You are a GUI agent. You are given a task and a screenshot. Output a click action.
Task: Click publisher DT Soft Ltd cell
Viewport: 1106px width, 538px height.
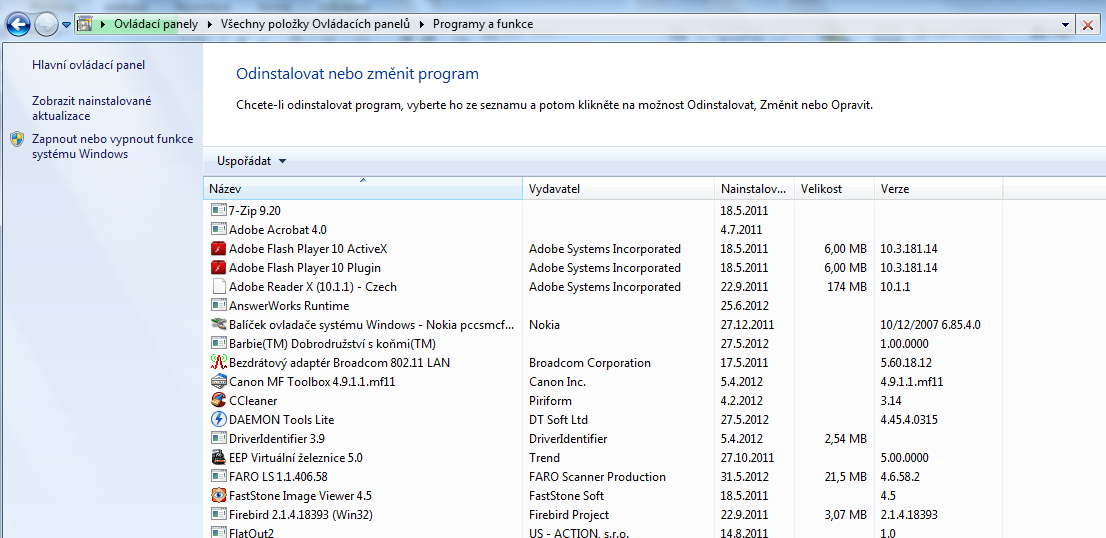click(558, 420)
